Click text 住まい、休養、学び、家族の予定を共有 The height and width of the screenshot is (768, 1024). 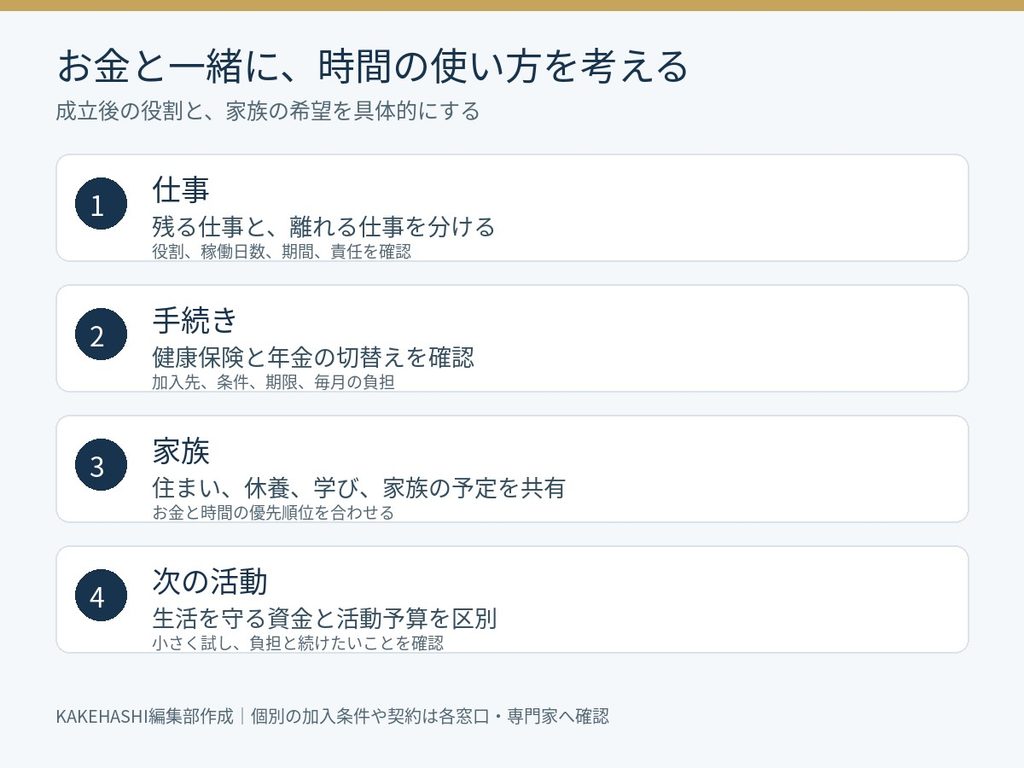(359, 488)
